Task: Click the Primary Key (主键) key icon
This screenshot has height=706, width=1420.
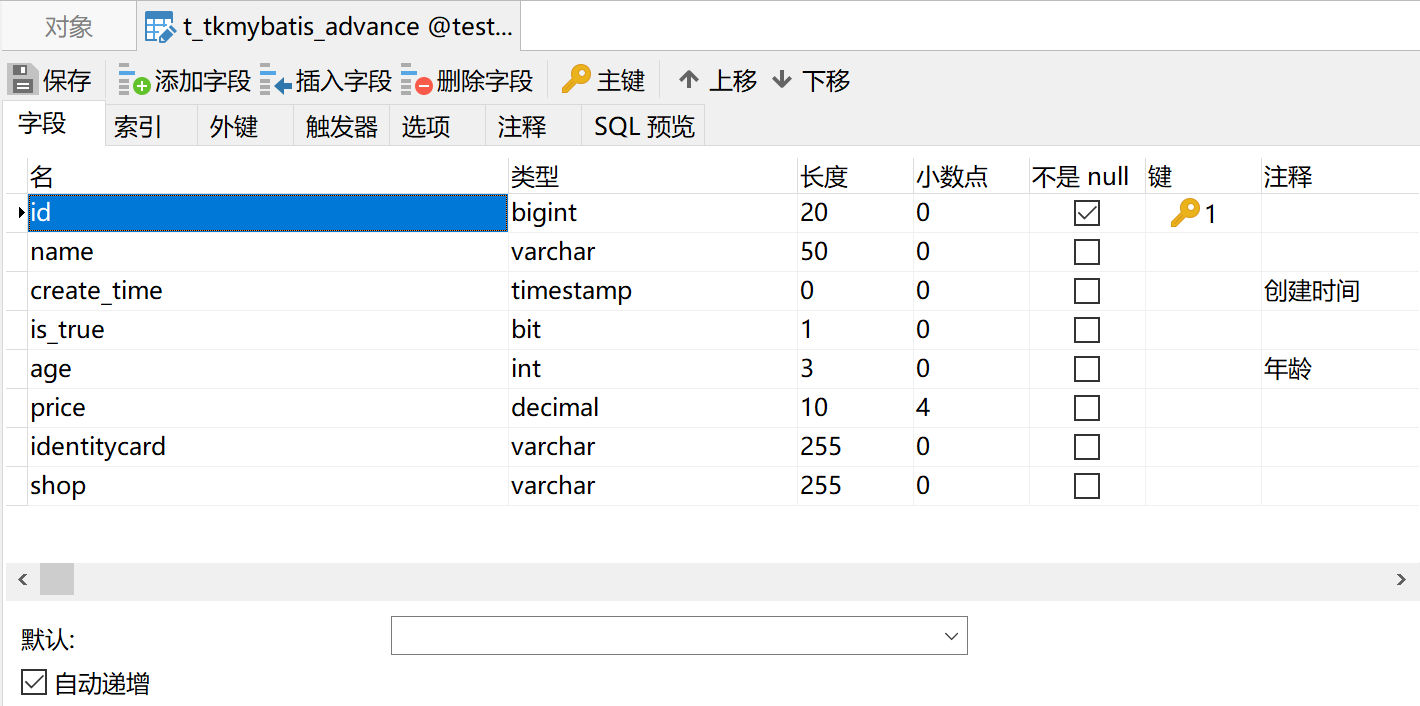Action: 576,79
